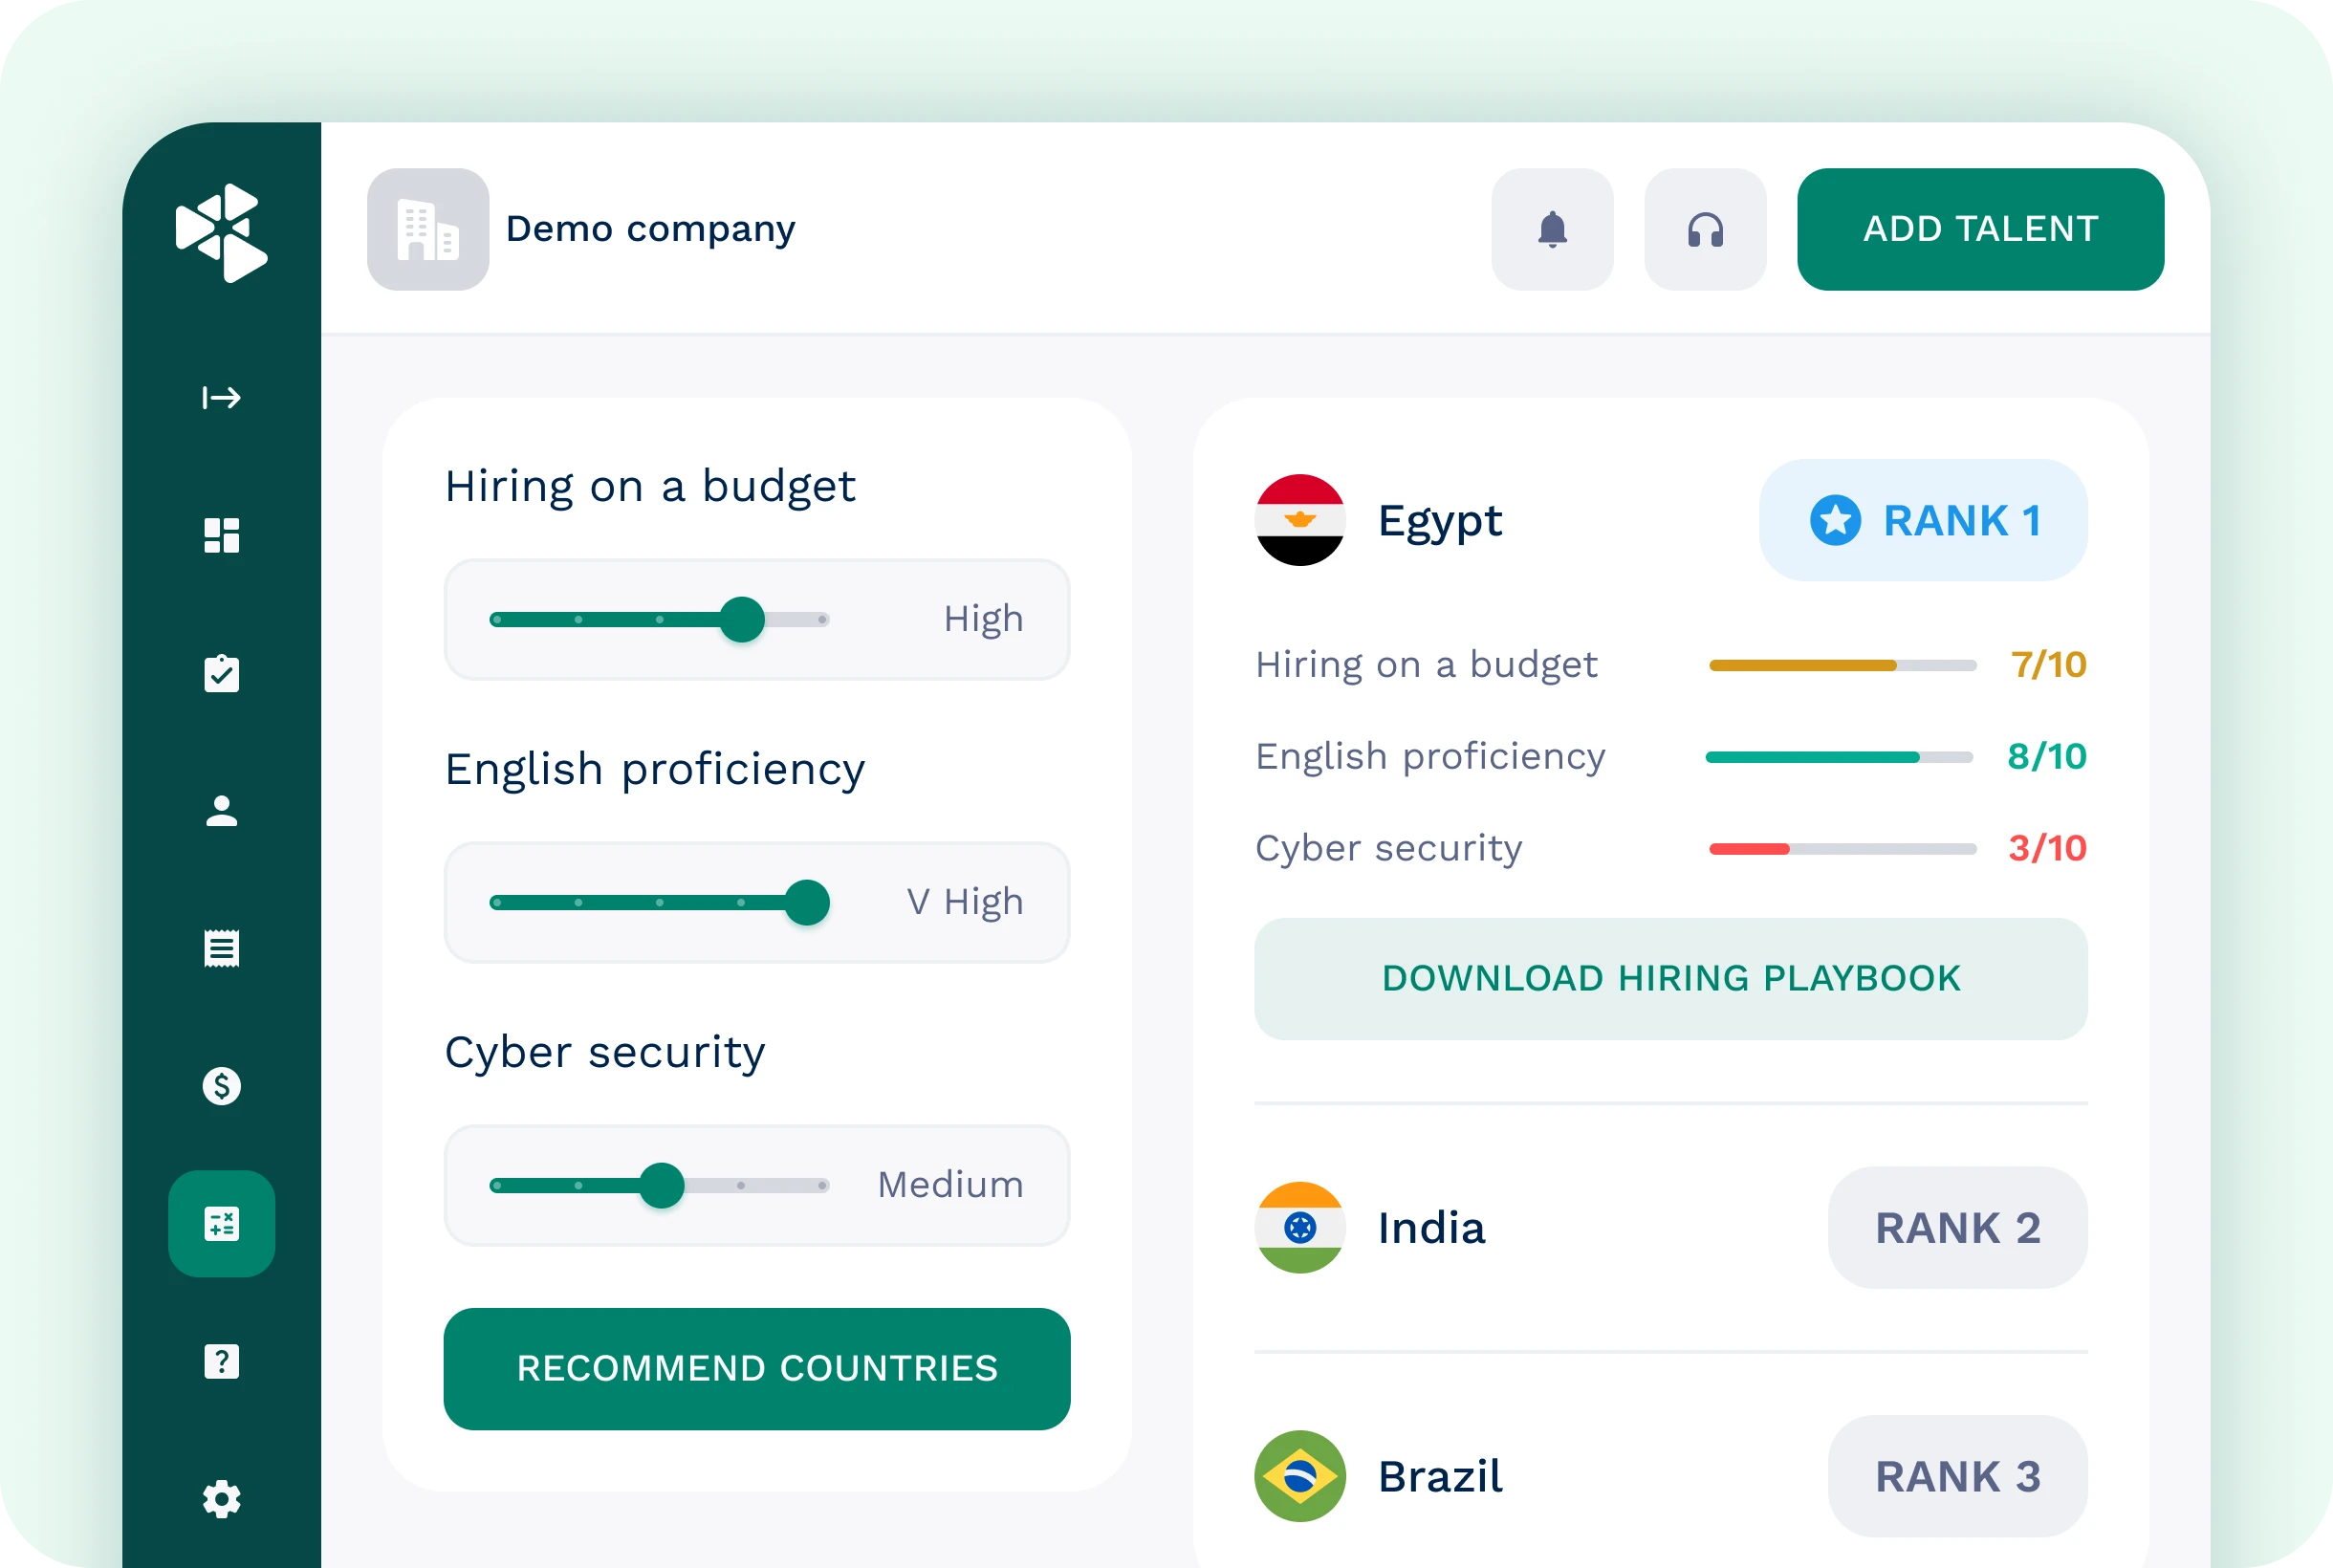The image size is (2333, 1568).
Task: Open support via the headphones icon
Action: tap(1705, 229)
